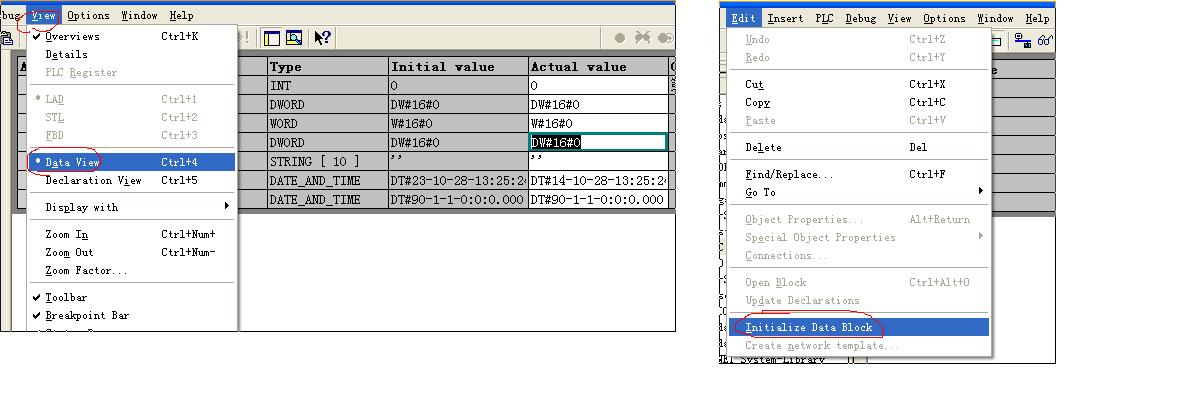1204x404 pixels.
Task: Open Zoom Factor dialog entry
Action: pos(131,270)
